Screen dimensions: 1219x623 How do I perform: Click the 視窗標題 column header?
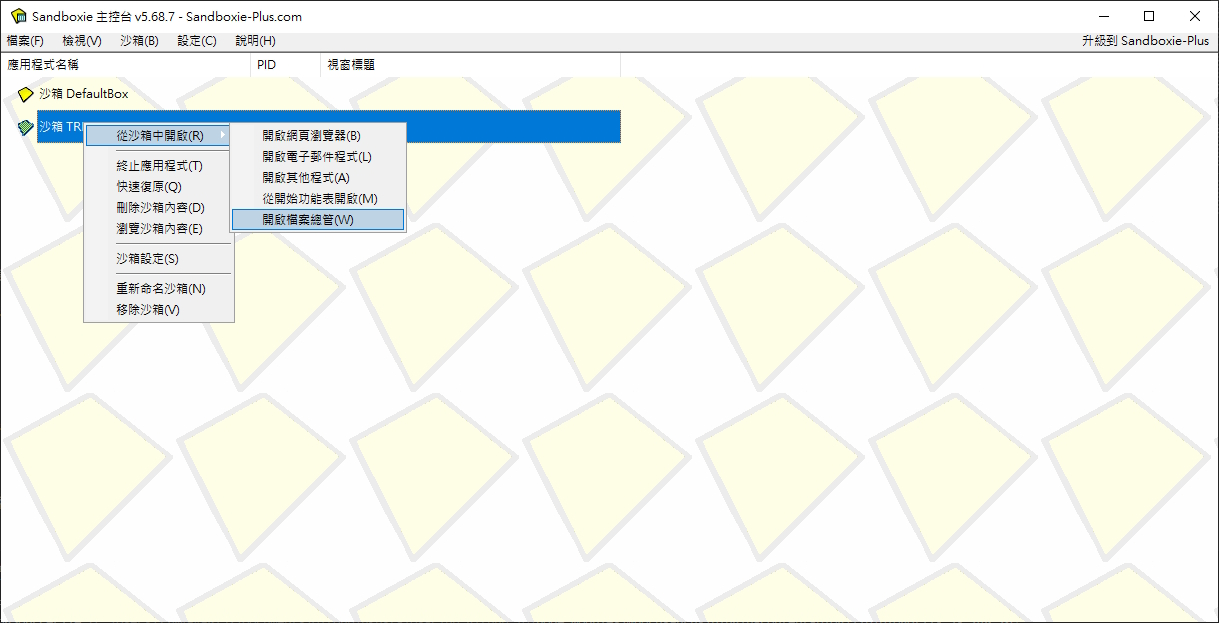[x=471, y=65]
